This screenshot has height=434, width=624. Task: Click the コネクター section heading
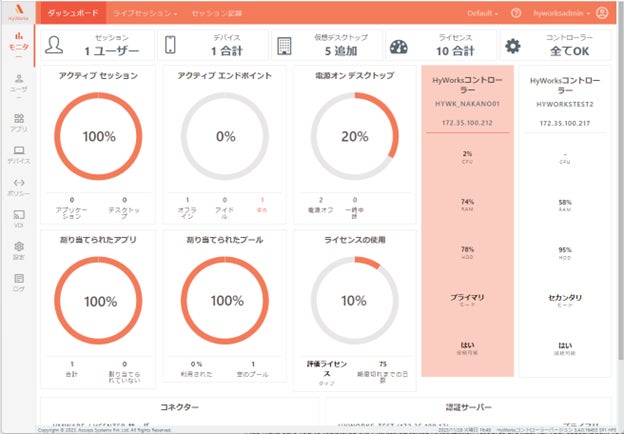pos(179,407)
